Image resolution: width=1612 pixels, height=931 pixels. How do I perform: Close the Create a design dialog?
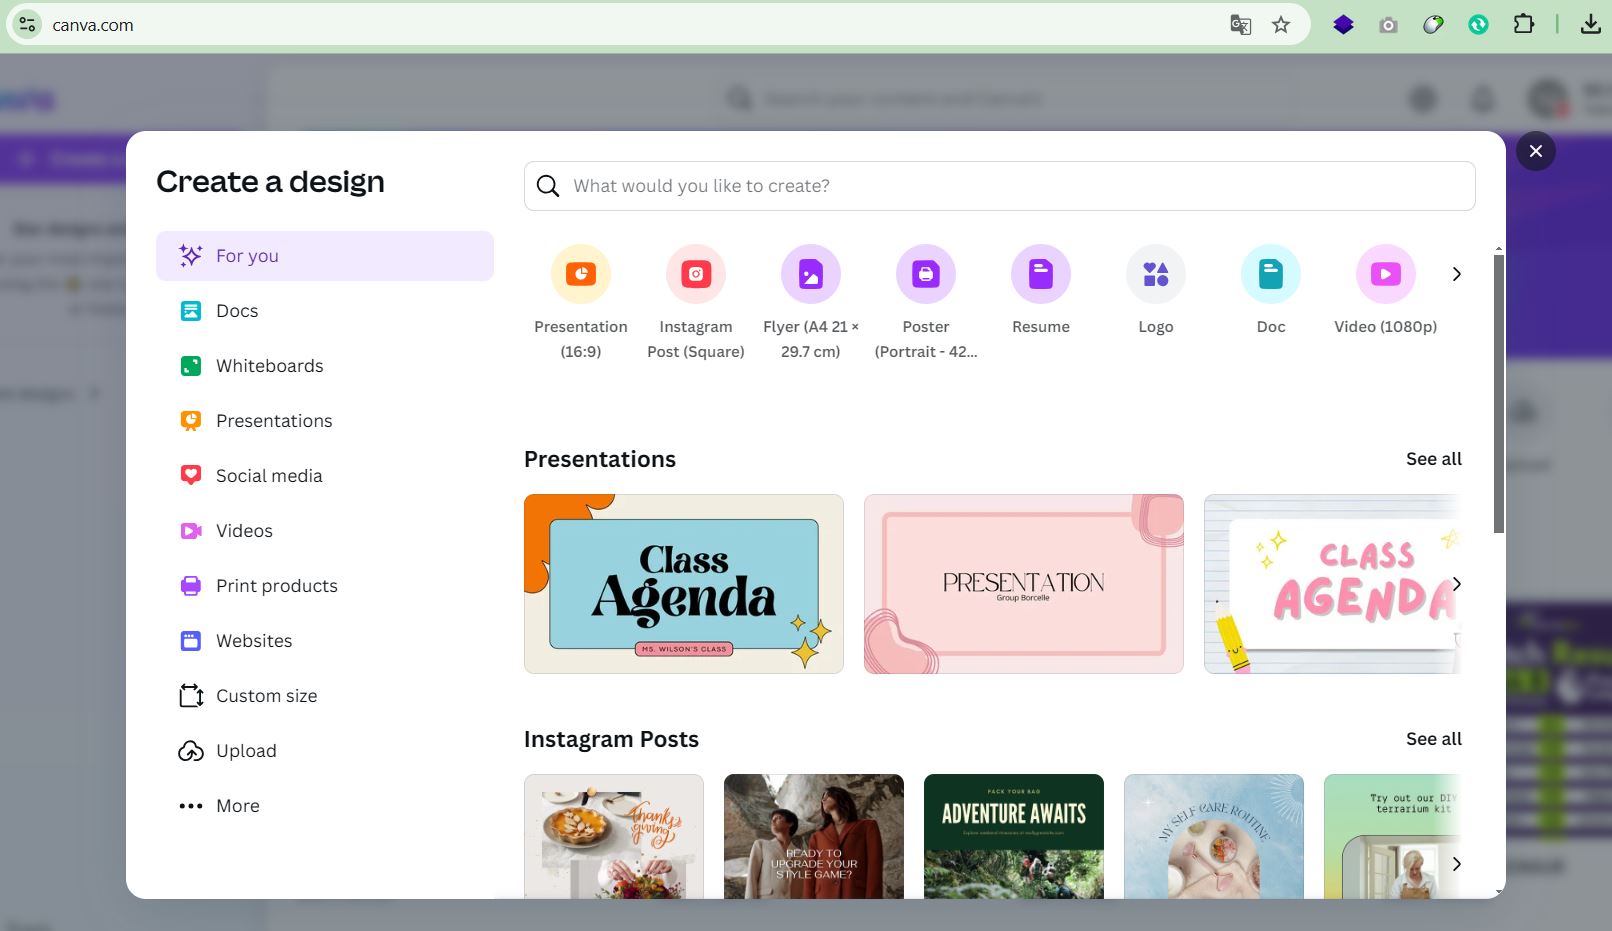(1536, 151)
